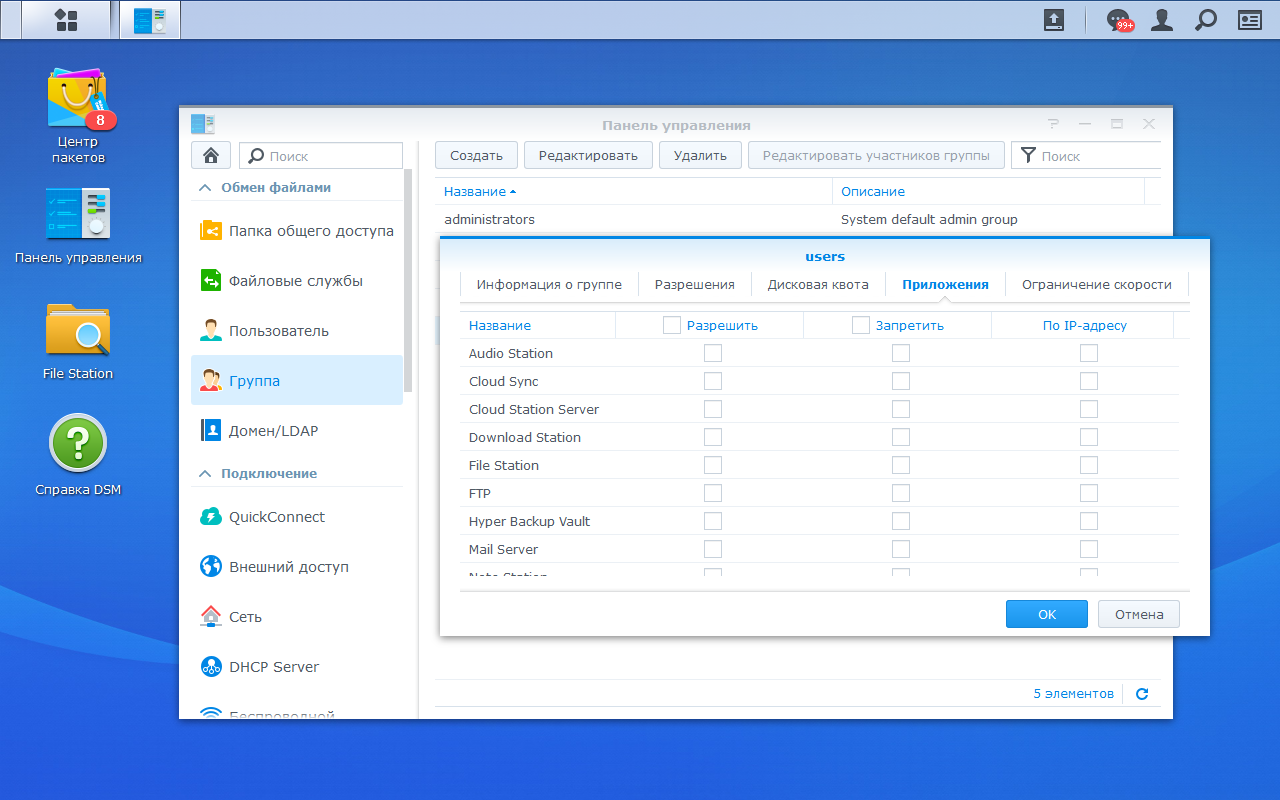Select the Приложения tab
The width and height of the screenshot is (1280, 800).
(x=946, y=285)
